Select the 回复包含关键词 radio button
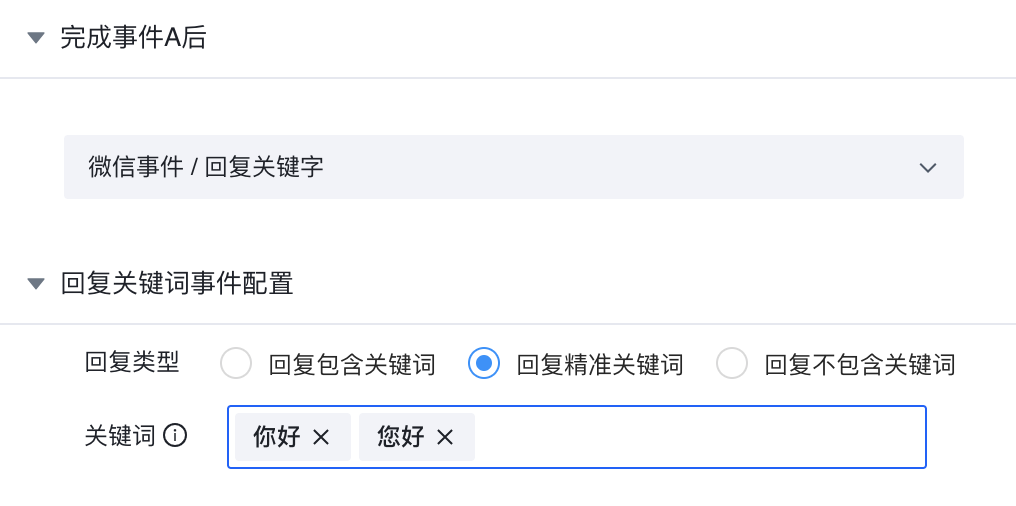Image resolution: width=1016 pixels, height=506 pixels. pos(236,364)
